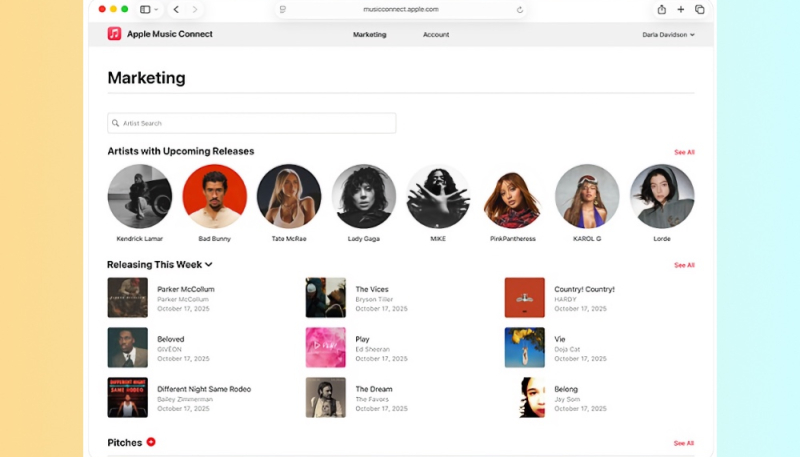Click the "The Favors" artist name
Image resolution: width=800 pixels, height=457 pixels.
pyautogui.click(x=372, y=399)
